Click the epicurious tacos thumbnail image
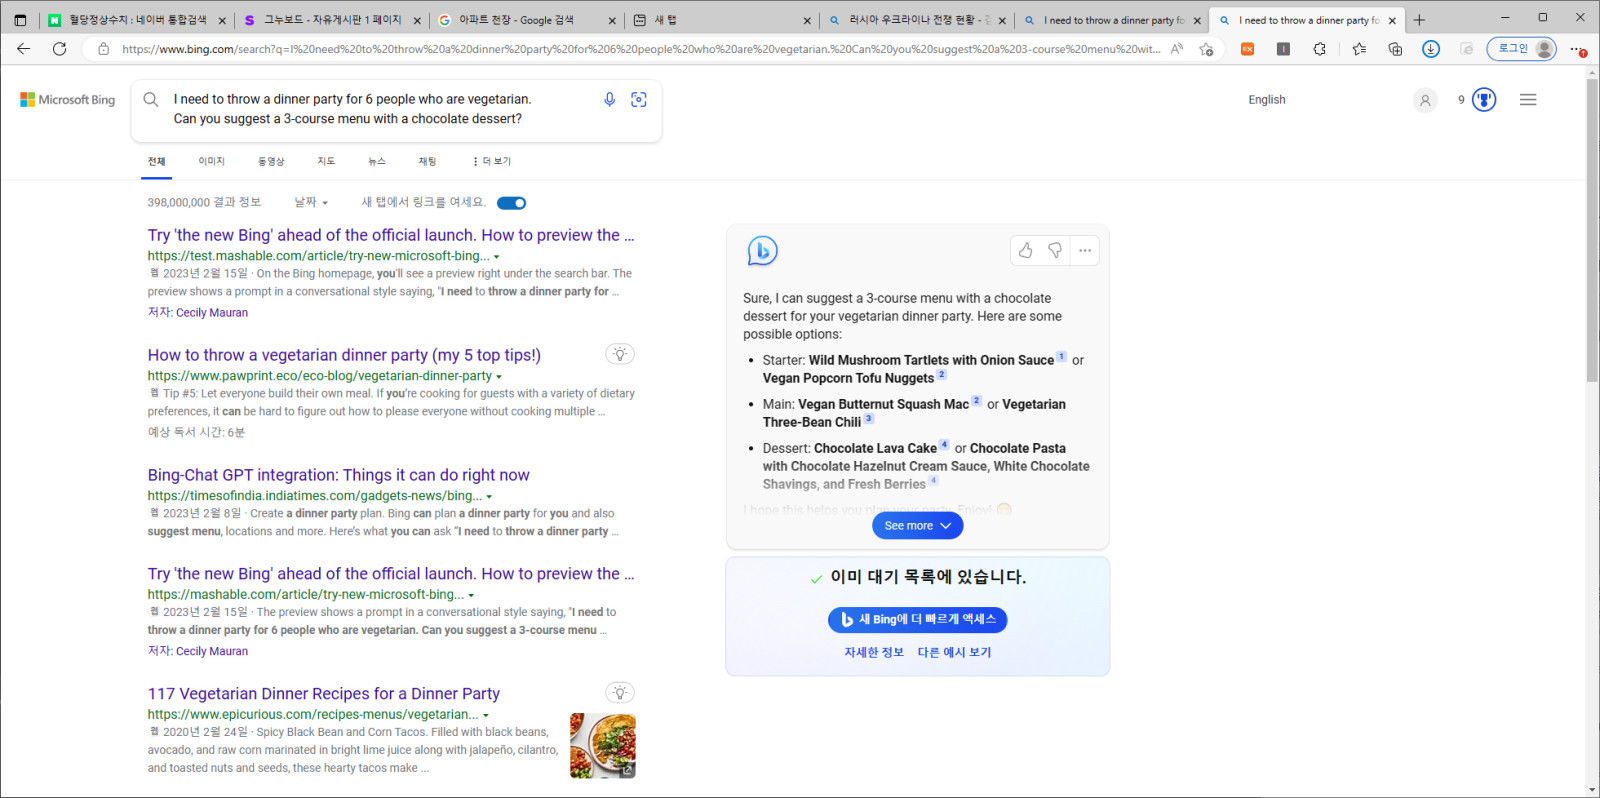1600x798 pixels. click(603, 746)
